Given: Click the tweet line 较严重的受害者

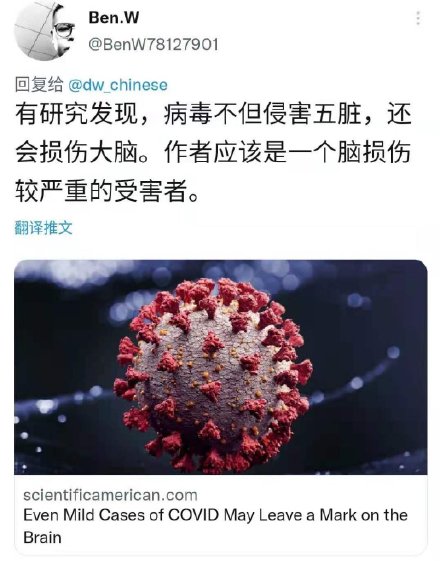Looking at the screenshot, I should pos(107,191).
